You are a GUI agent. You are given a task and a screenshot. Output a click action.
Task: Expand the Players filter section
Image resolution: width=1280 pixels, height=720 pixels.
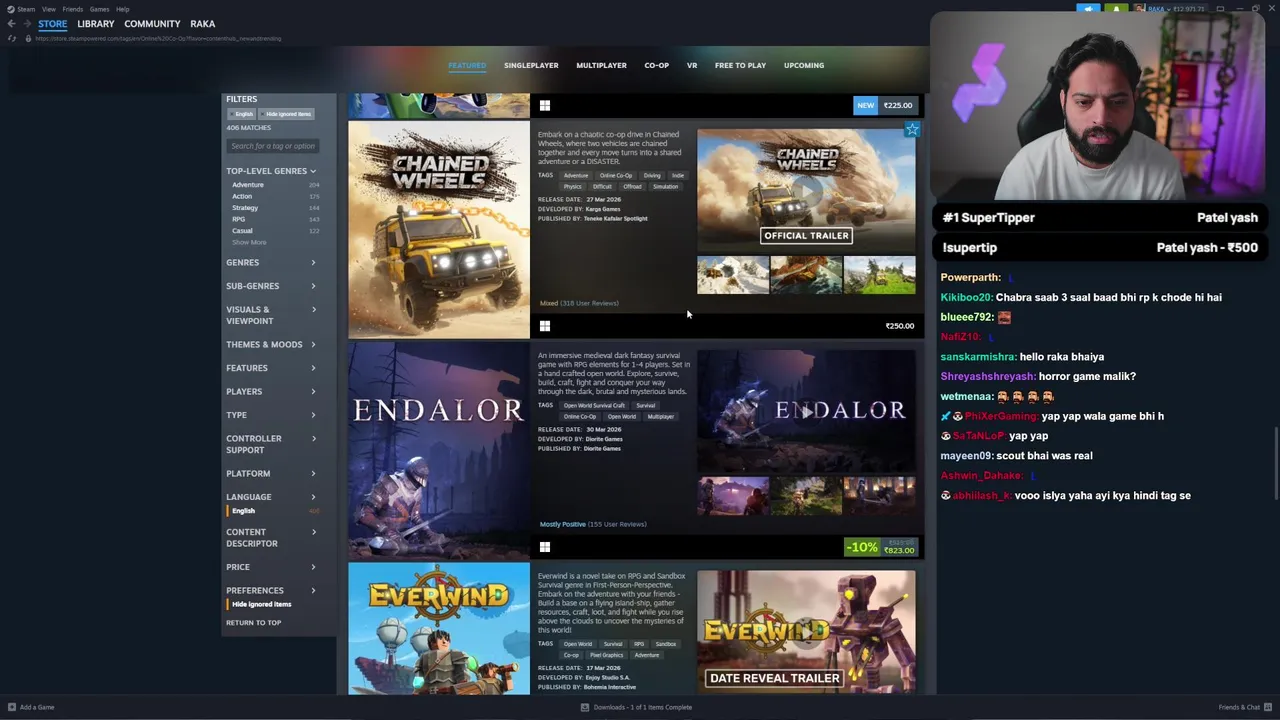point(271,391)
